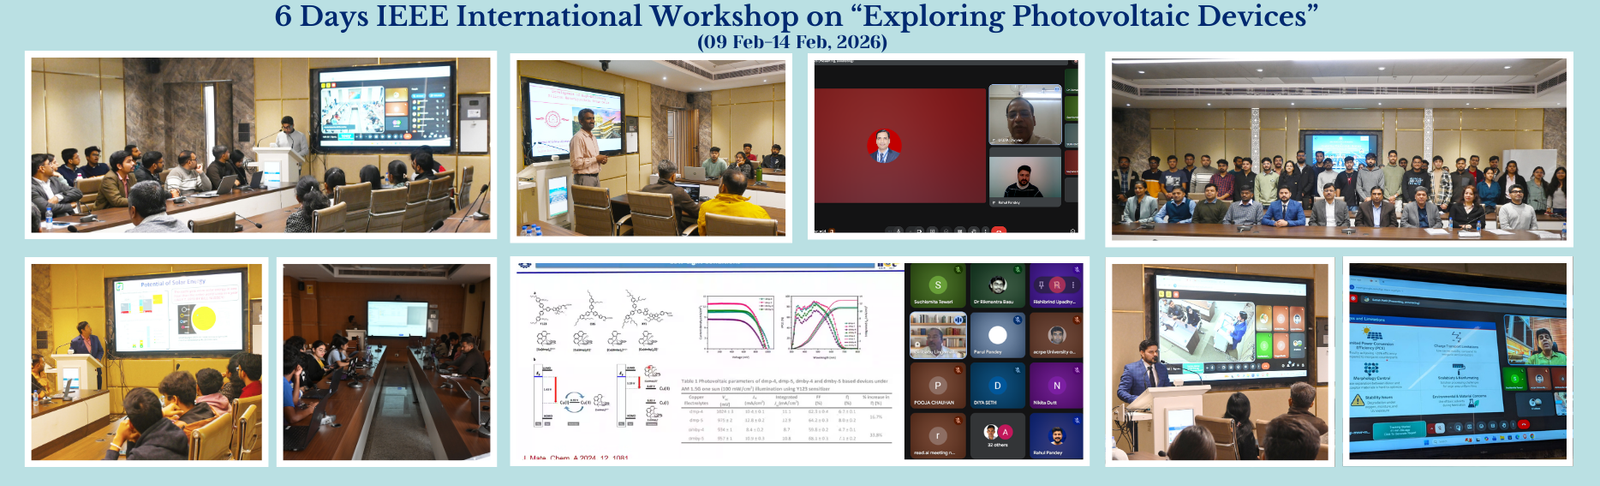Open the dark conference room photo with long table
Viewport: 1600px width, 486px height.
point(386,362)
